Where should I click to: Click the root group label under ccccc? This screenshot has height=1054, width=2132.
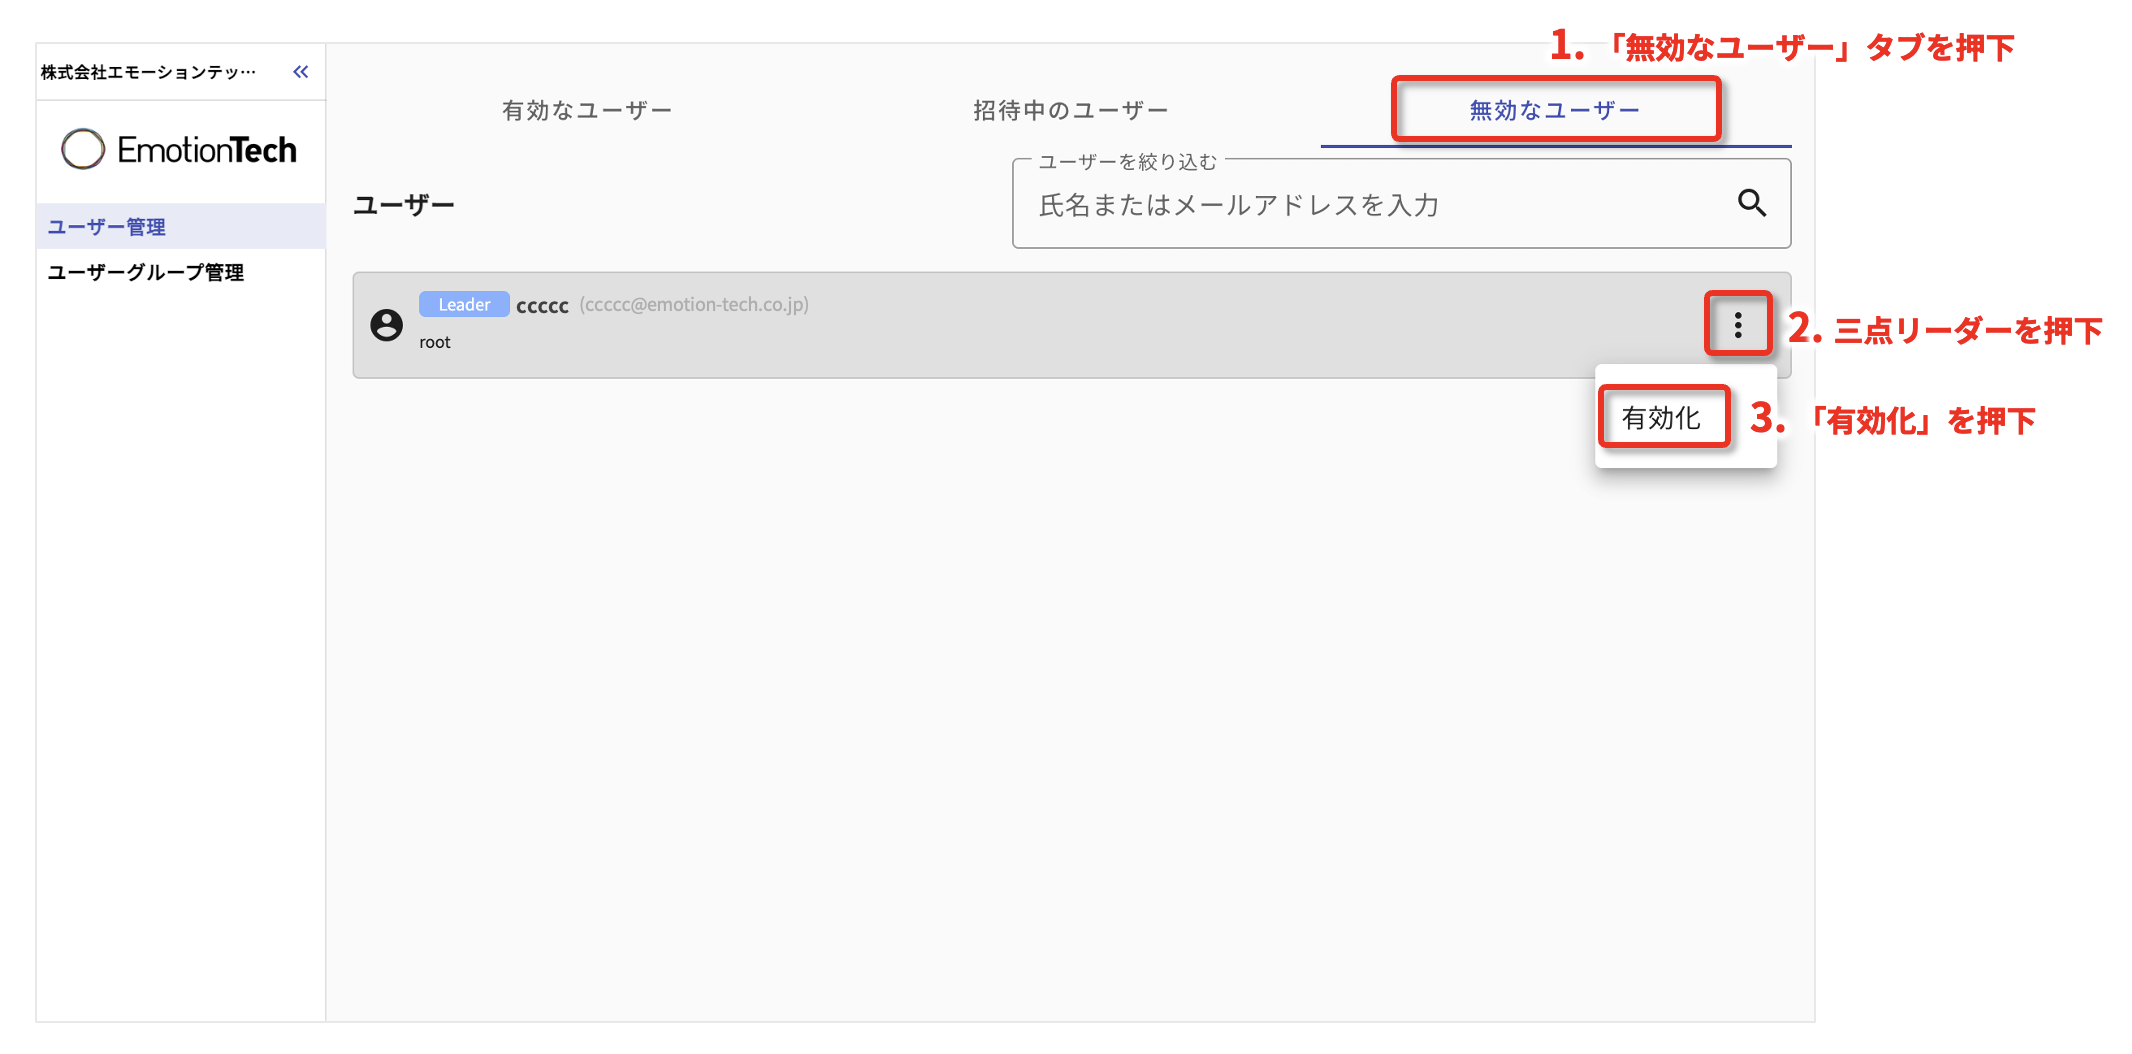pos(435,342)
